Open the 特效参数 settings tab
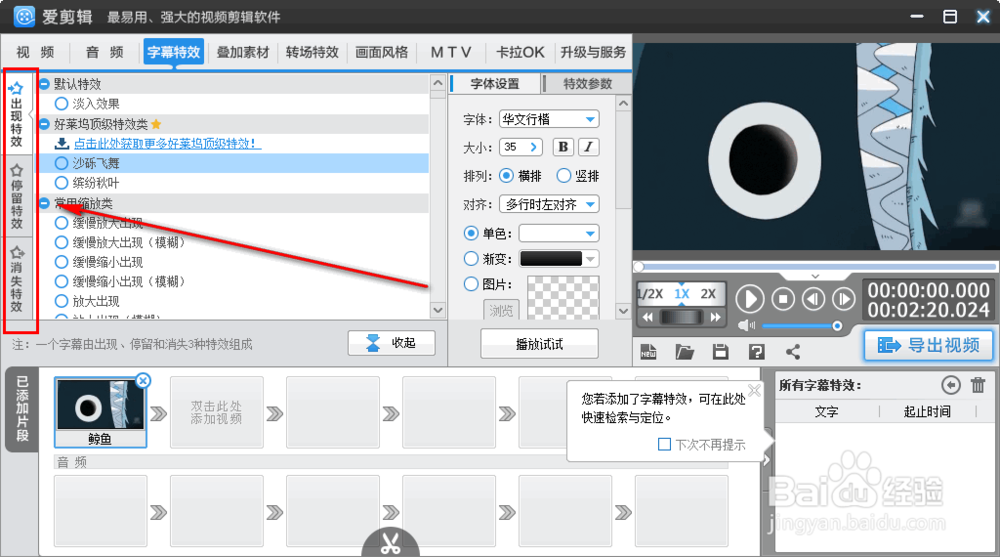The image size is (1000, 557). point(587,84)
